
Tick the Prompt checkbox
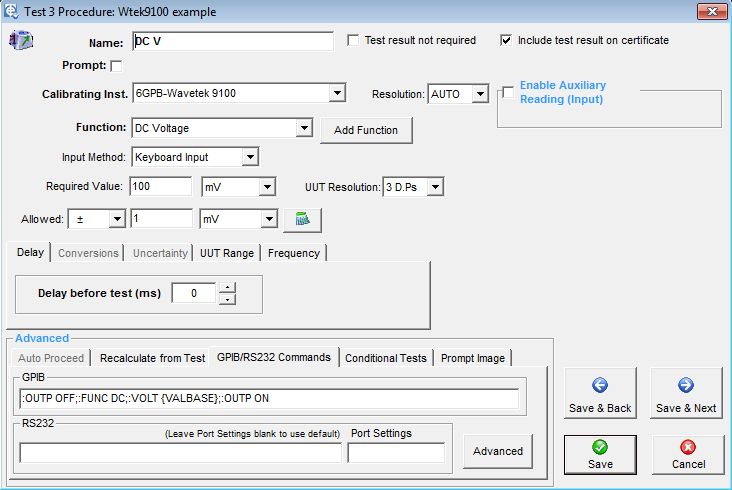coord(116,67)
